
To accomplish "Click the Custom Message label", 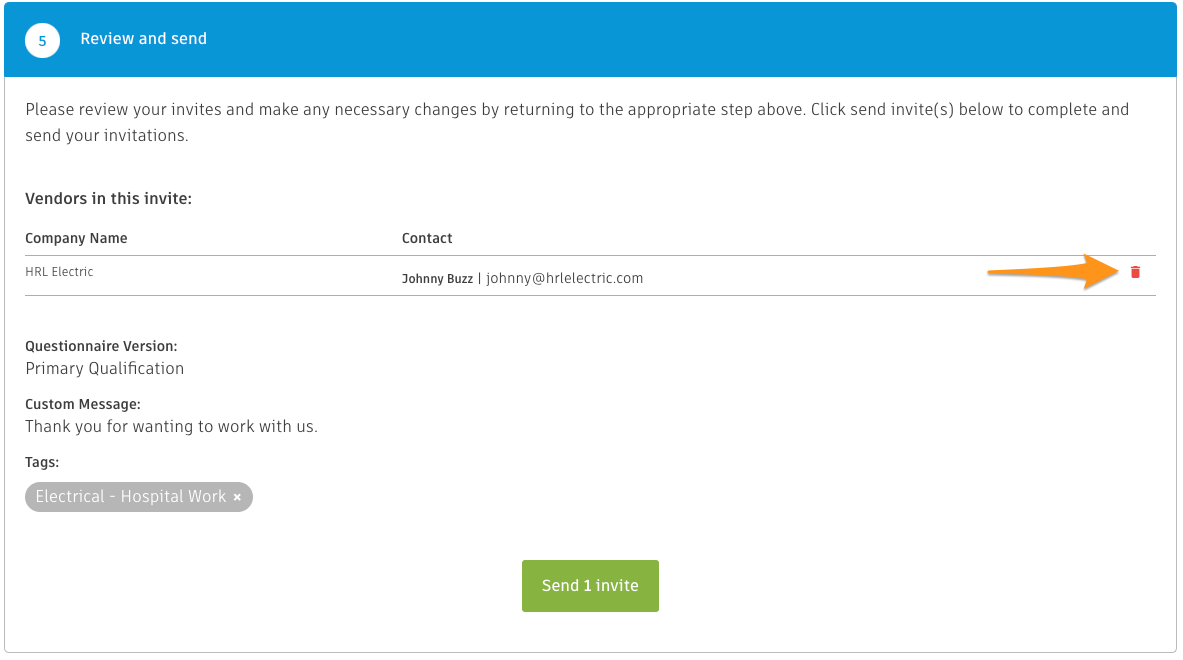I will click(83, 404).
